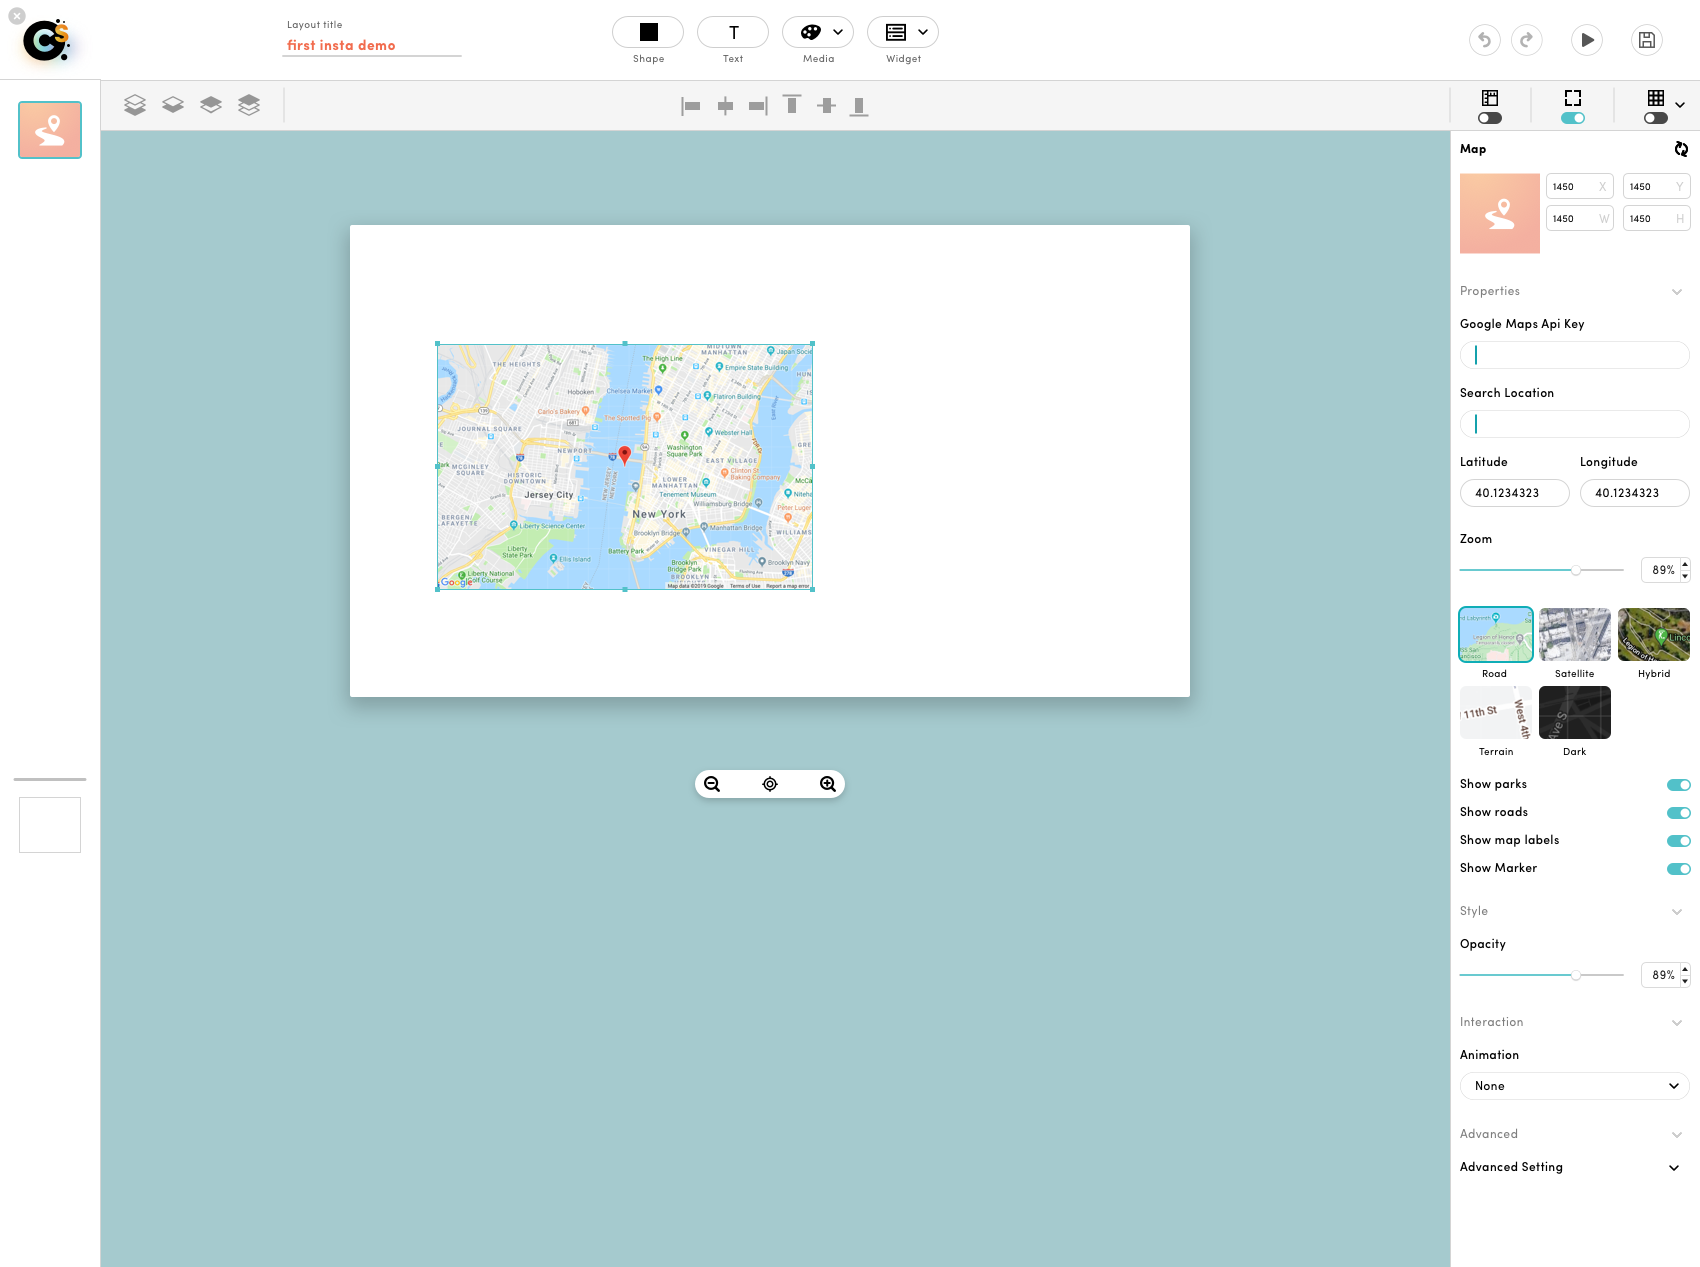
Task: Zoom in the canvas with plus magnifier
Action: tap(828, 784)
